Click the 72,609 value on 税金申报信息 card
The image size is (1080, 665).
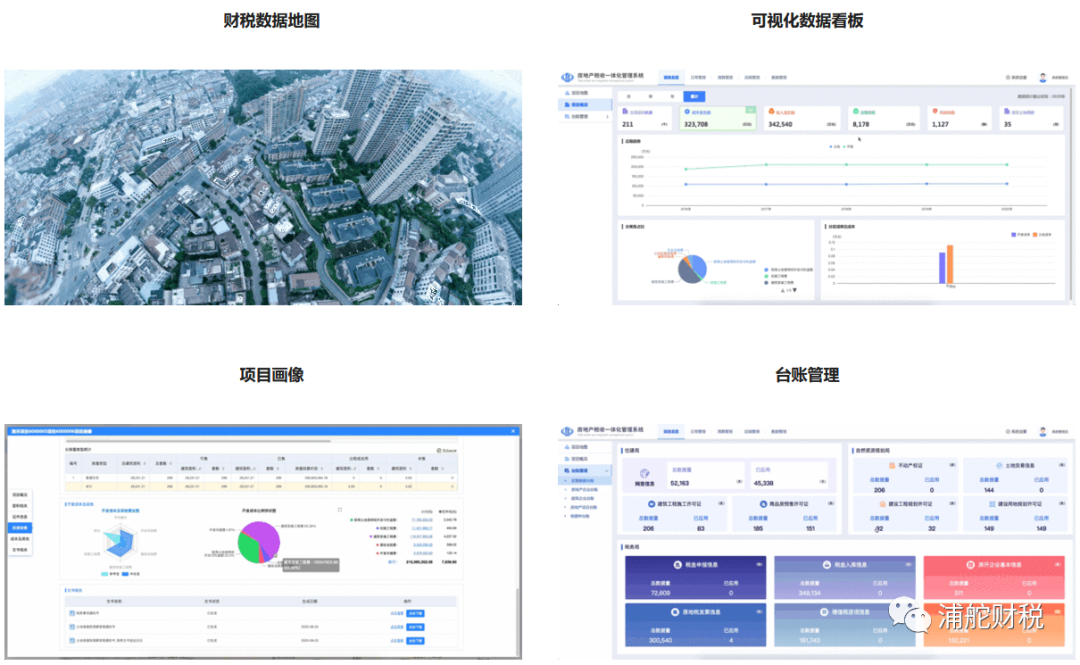click(661, 593)
